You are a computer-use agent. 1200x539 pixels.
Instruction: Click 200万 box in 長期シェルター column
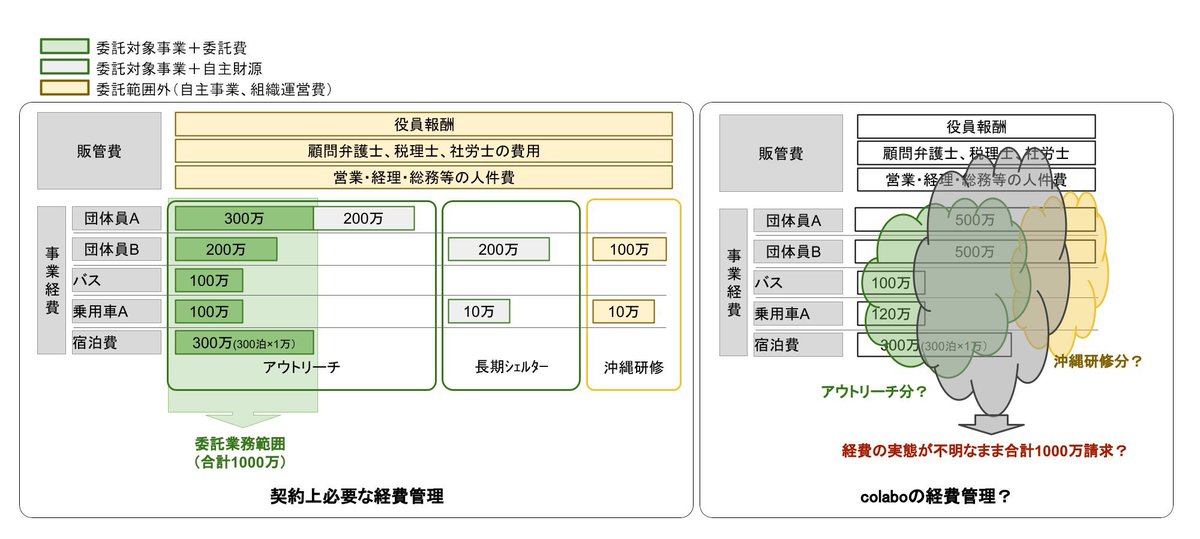(498, 249)
